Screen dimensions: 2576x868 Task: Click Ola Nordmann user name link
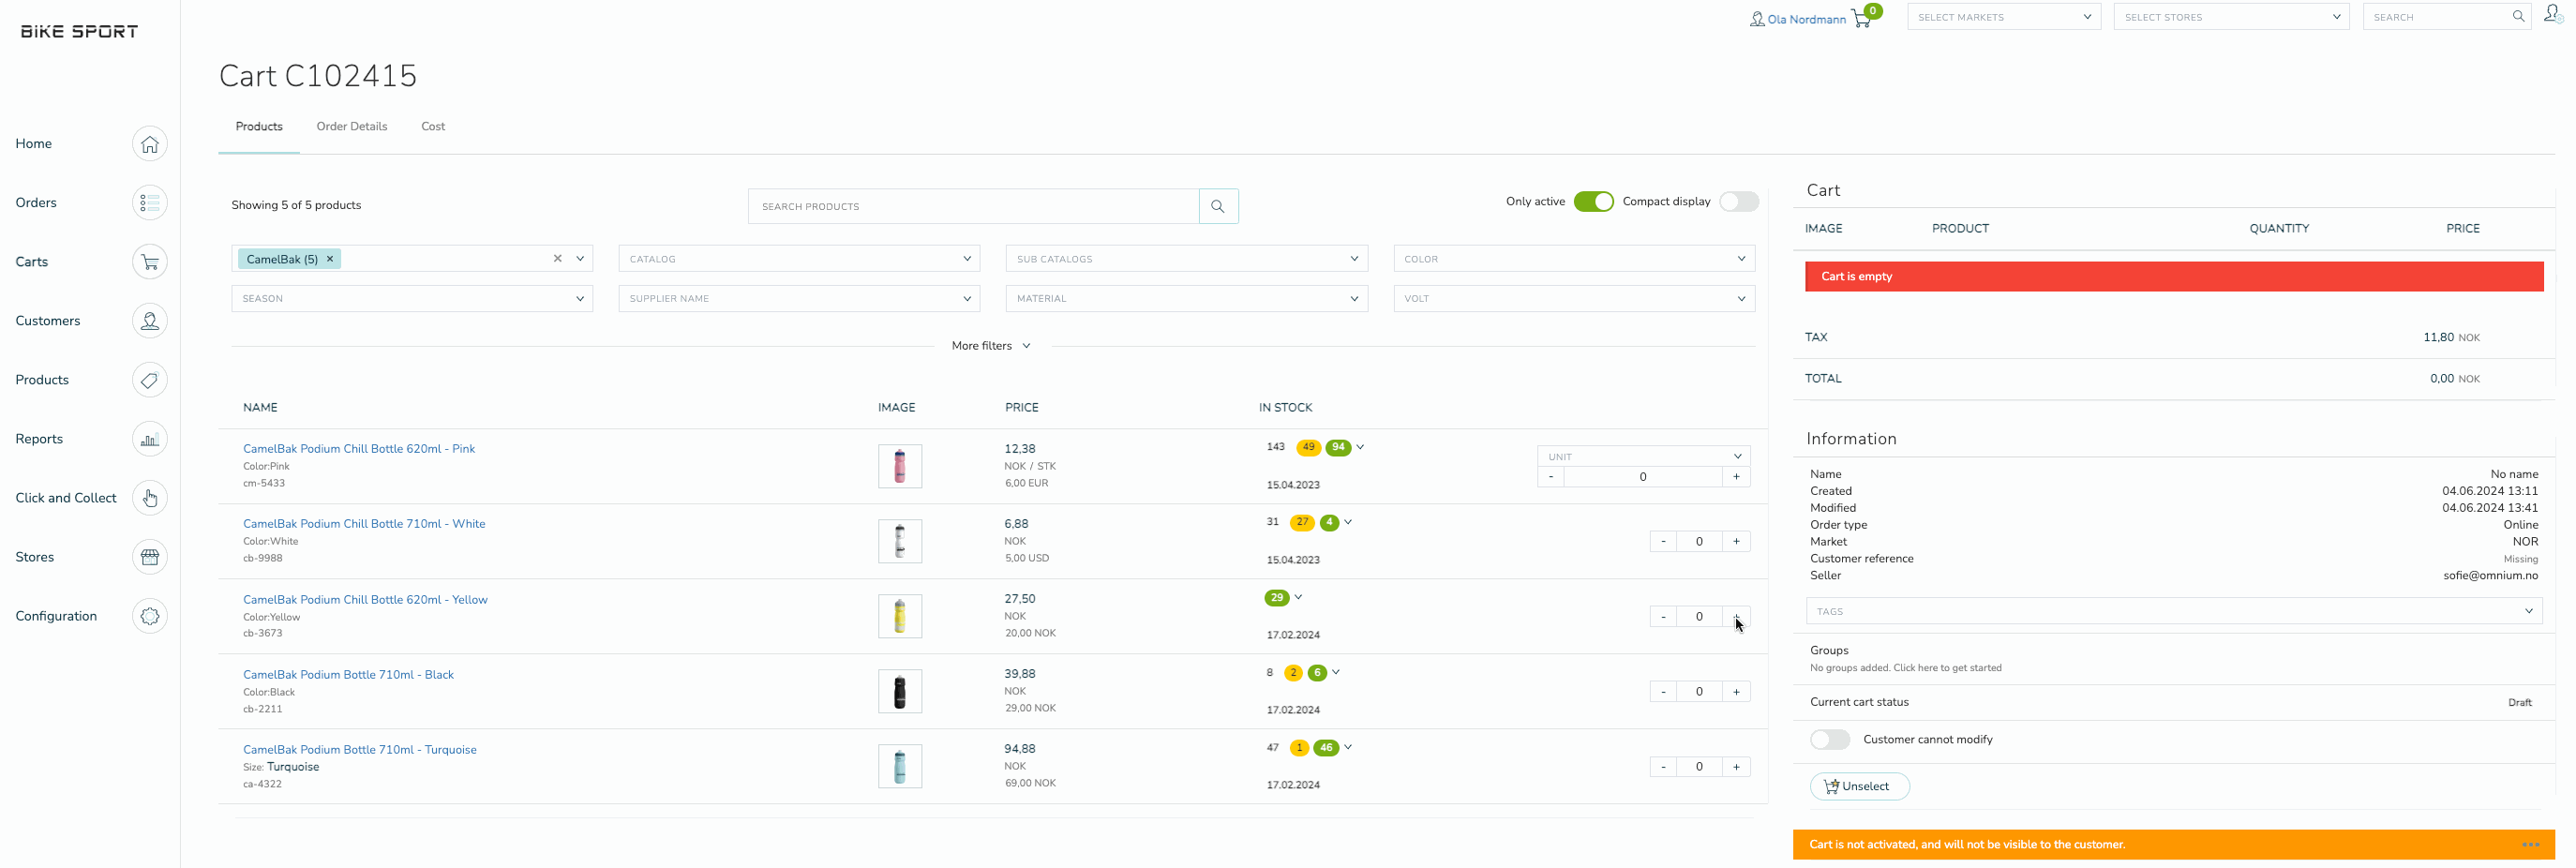click(1806, 20)
